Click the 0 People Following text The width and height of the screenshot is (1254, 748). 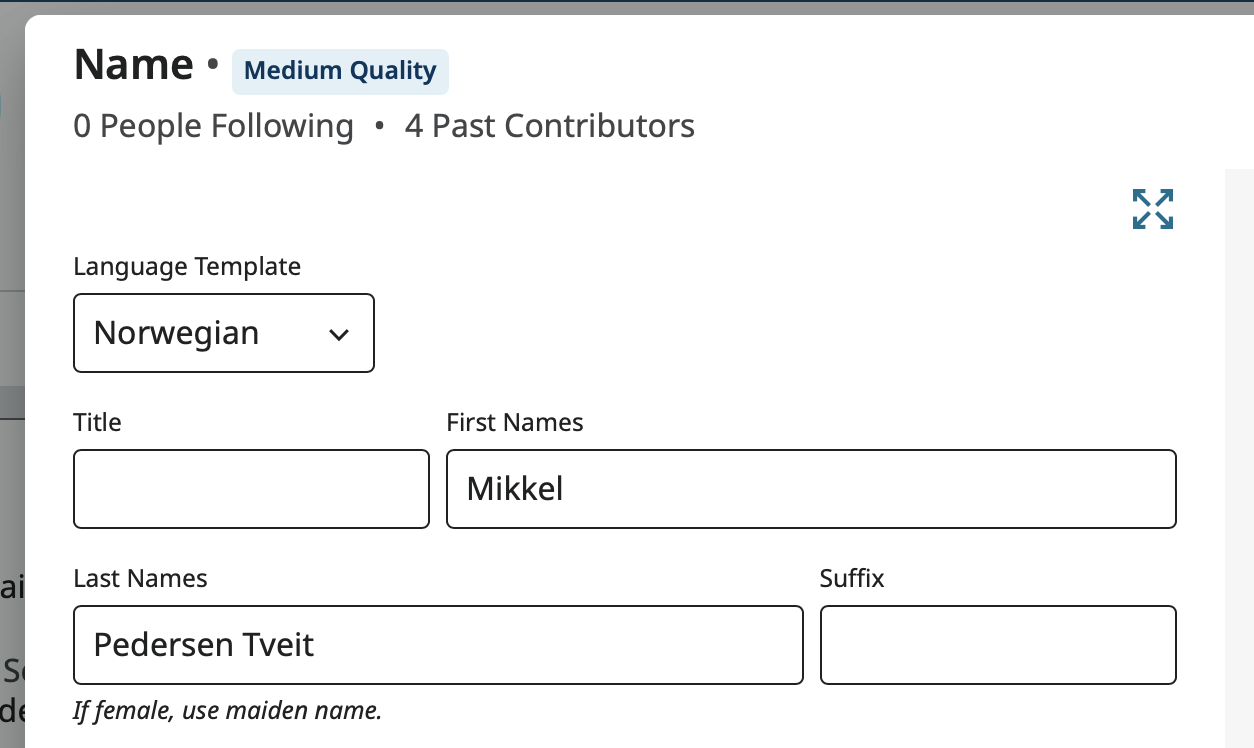pyautogui.click(x=213, y=126)
